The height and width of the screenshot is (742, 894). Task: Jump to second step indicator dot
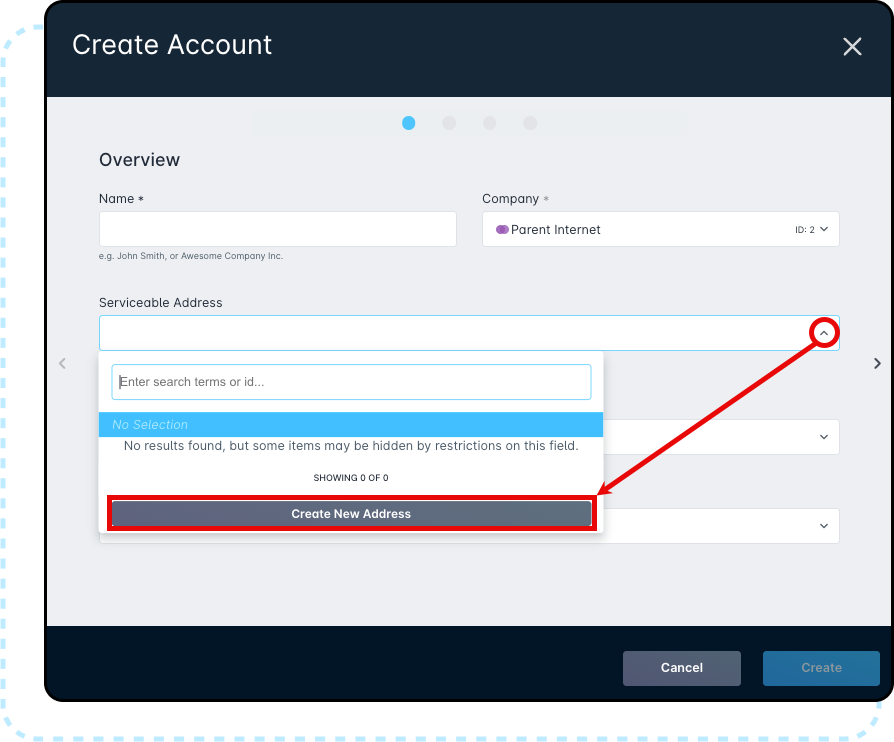[x=449, y=123]
